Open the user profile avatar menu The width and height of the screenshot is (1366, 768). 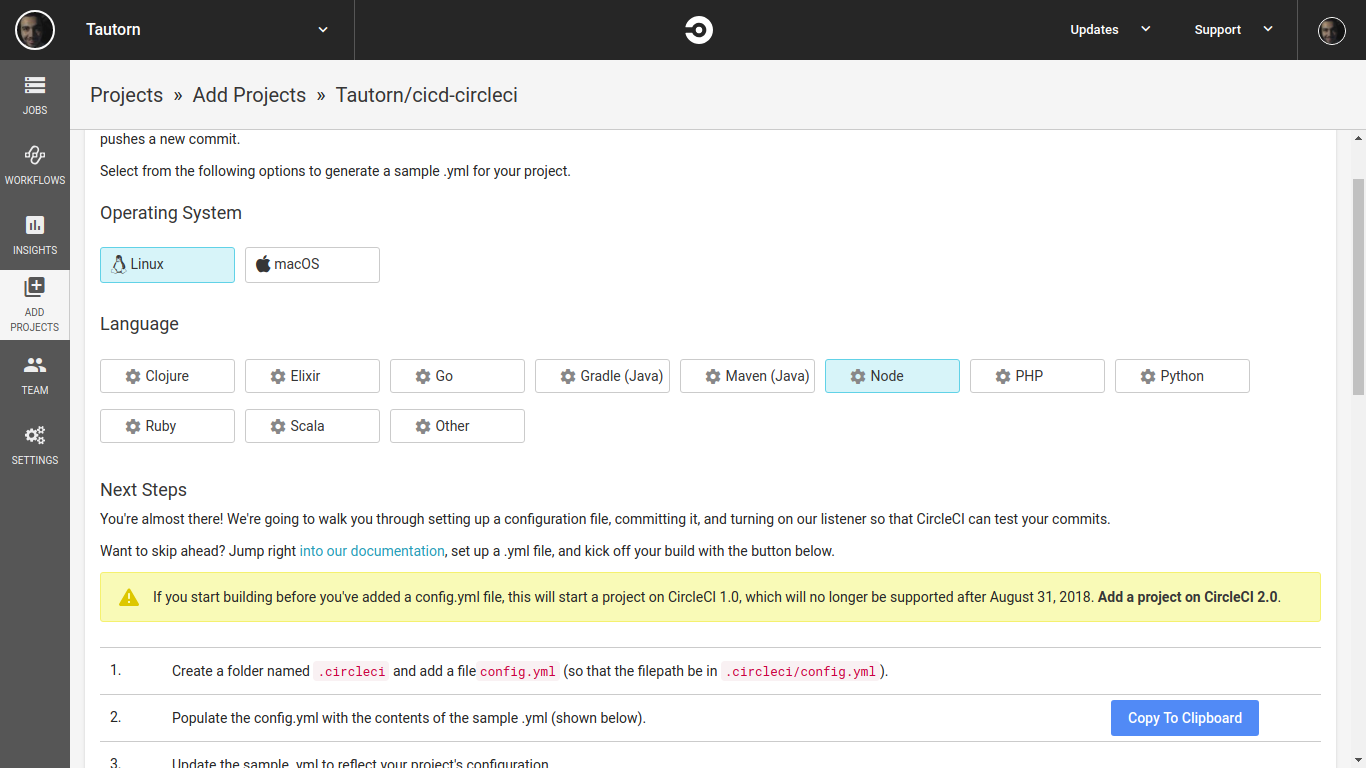1332,30
